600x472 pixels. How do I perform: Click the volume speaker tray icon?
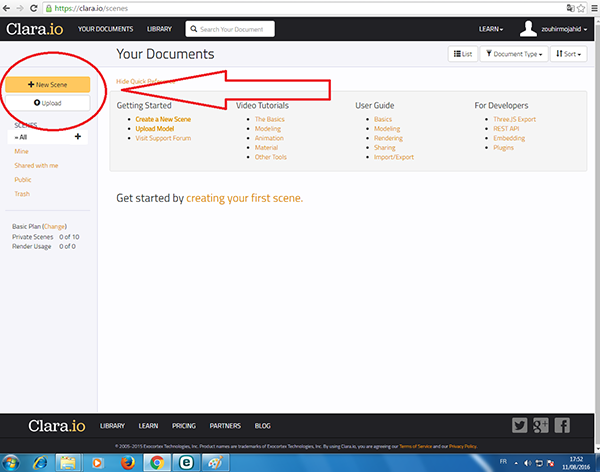coord(528,463)
